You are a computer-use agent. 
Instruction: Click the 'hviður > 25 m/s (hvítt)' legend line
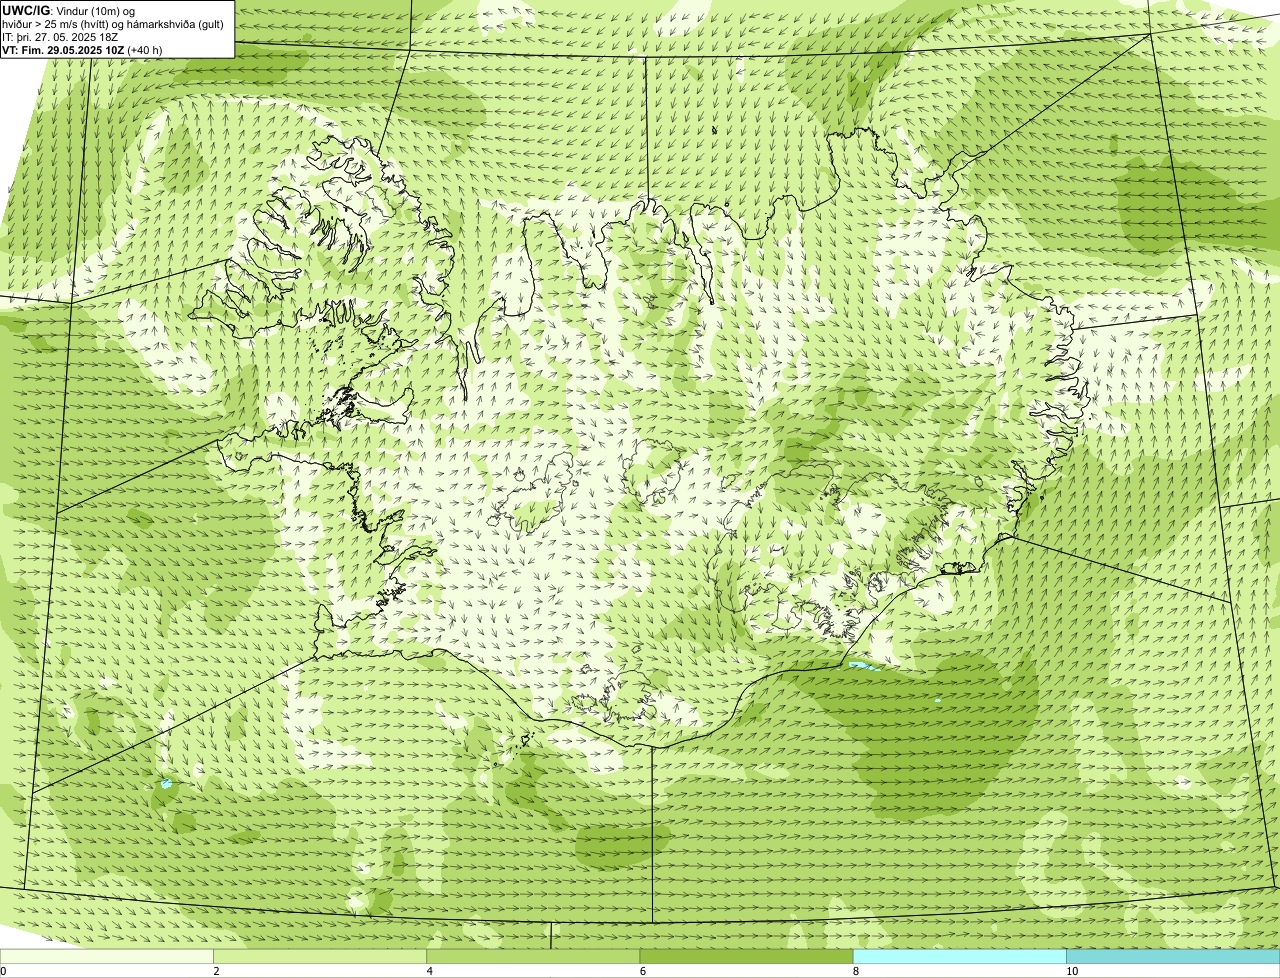(113, 24)
